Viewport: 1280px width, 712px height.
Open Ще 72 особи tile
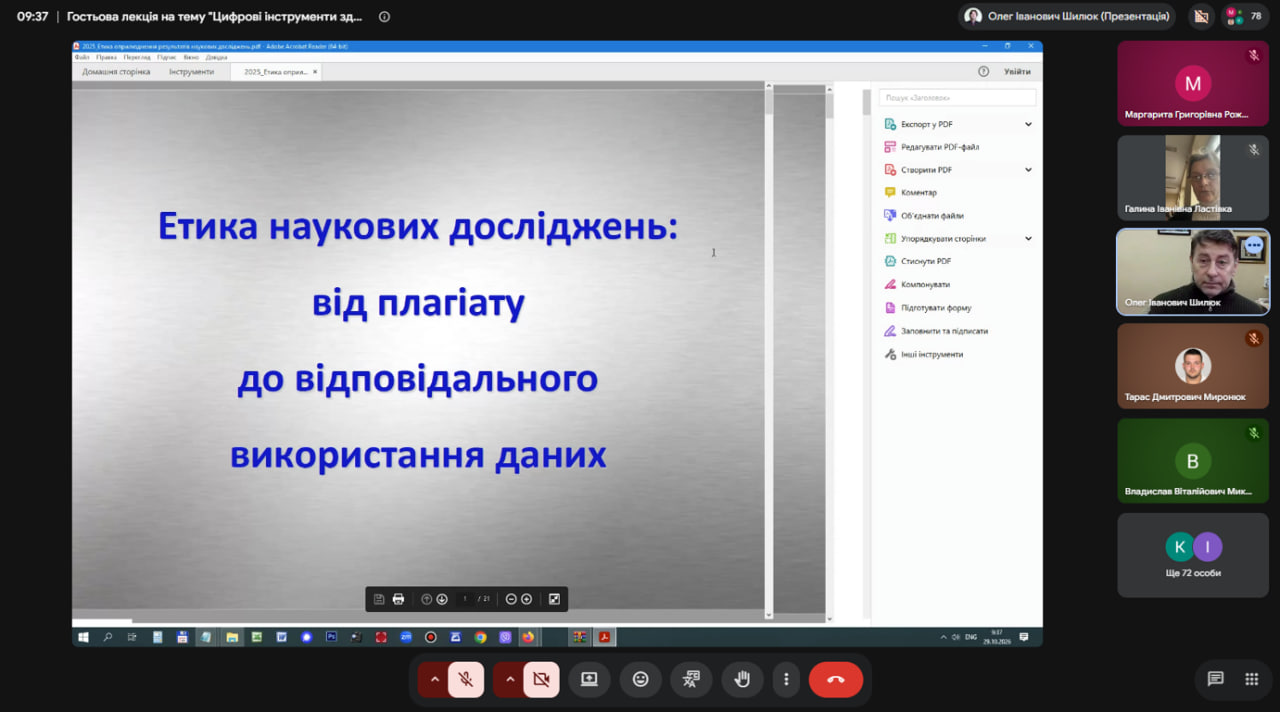pos(1193,555)
